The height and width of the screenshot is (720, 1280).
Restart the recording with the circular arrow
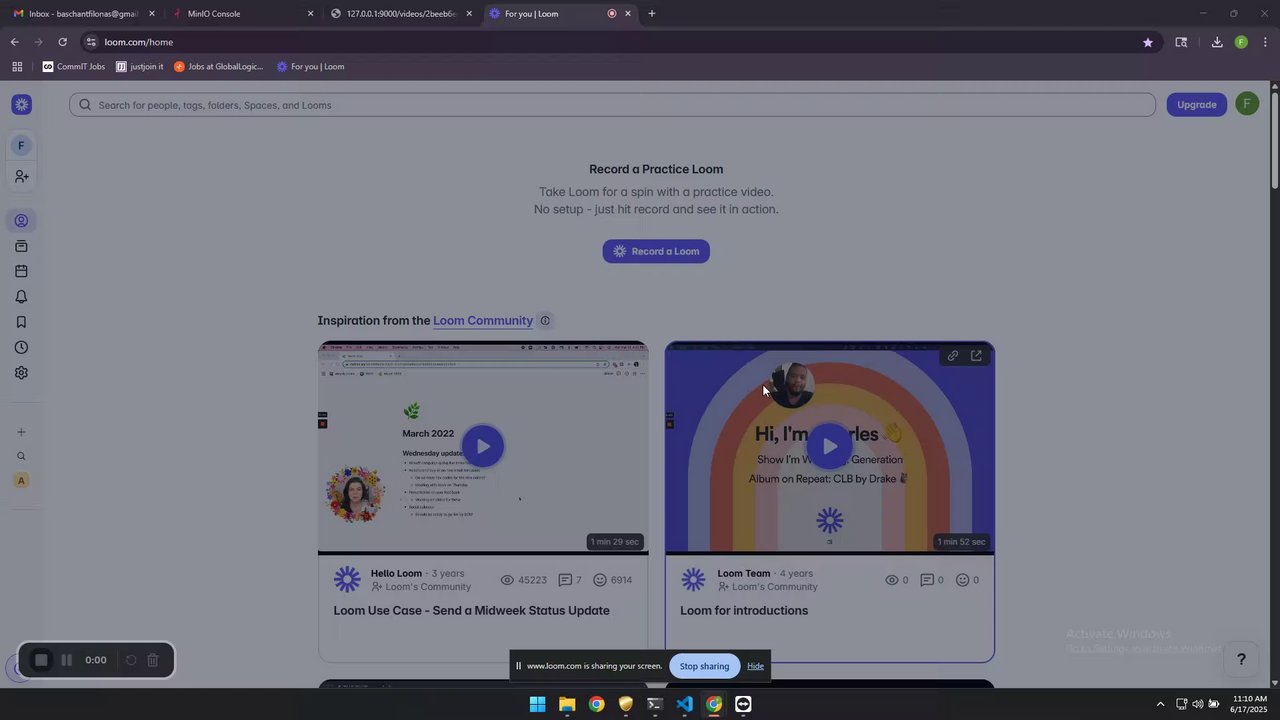[x=130, y=660]
